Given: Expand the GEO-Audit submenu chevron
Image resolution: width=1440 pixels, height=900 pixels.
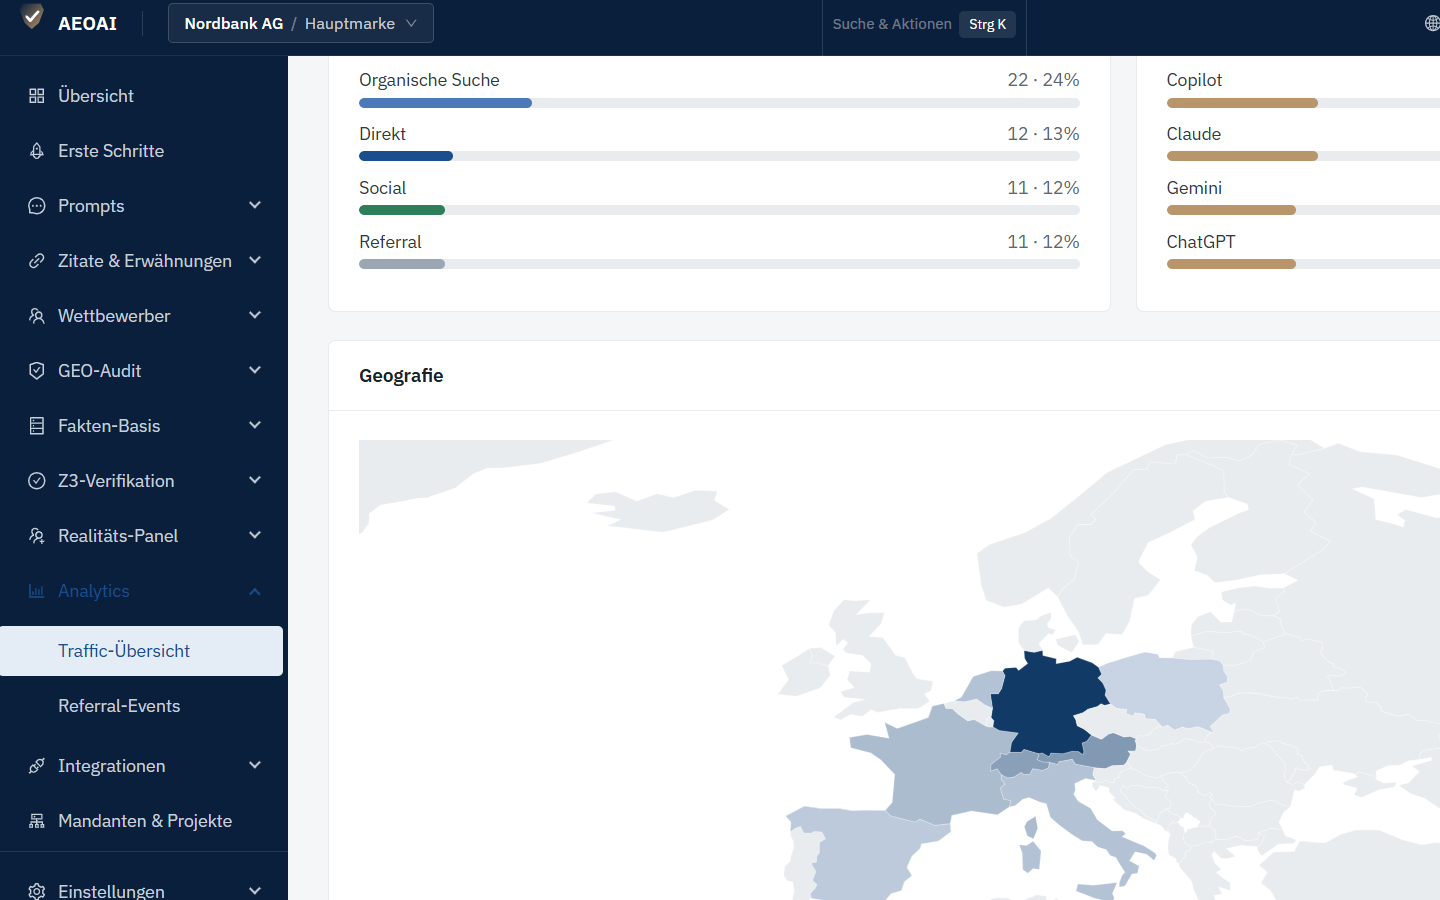Looking at the screenshot, I should click(x=255, y=370).
